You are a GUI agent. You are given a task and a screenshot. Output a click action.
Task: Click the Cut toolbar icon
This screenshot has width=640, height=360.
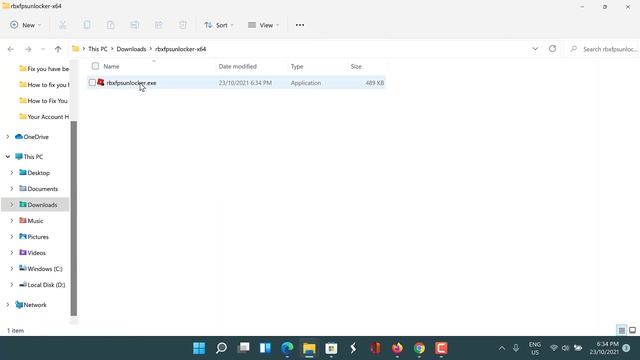(x=62, y=25)
